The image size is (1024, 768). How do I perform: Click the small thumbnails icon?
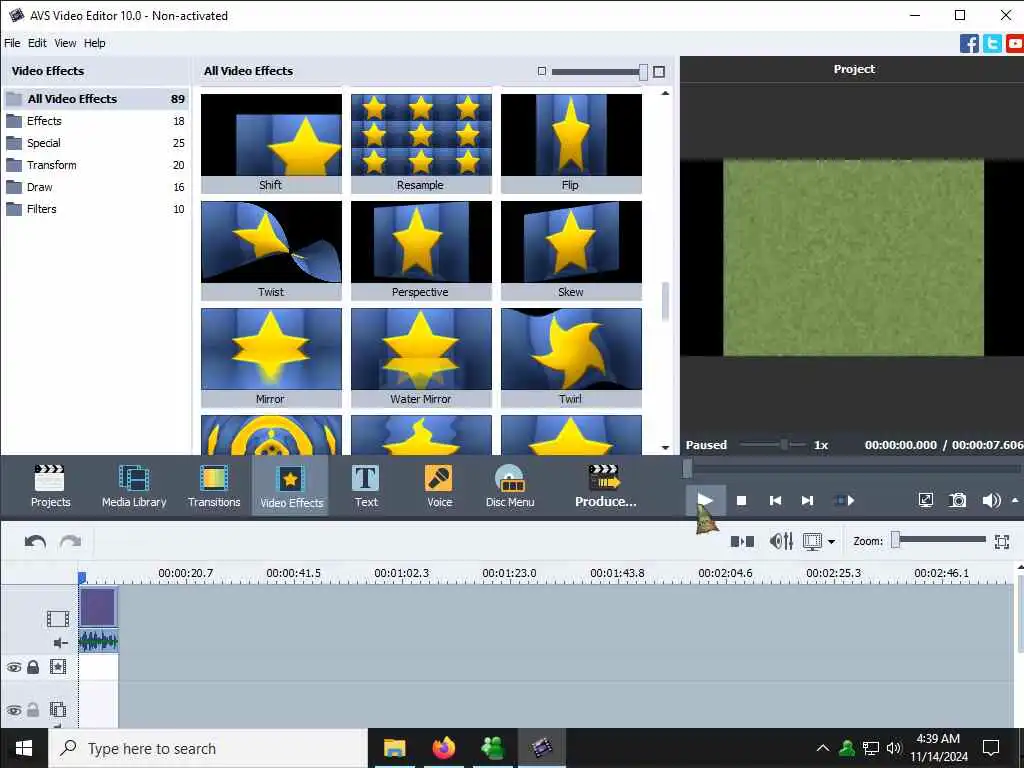541,71
